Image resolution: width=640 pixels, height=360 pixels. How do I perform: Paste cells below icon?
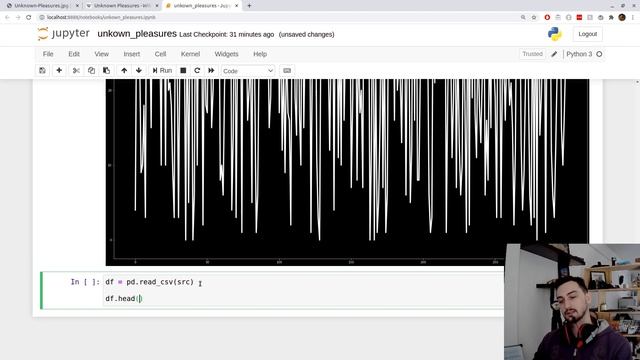106,71
